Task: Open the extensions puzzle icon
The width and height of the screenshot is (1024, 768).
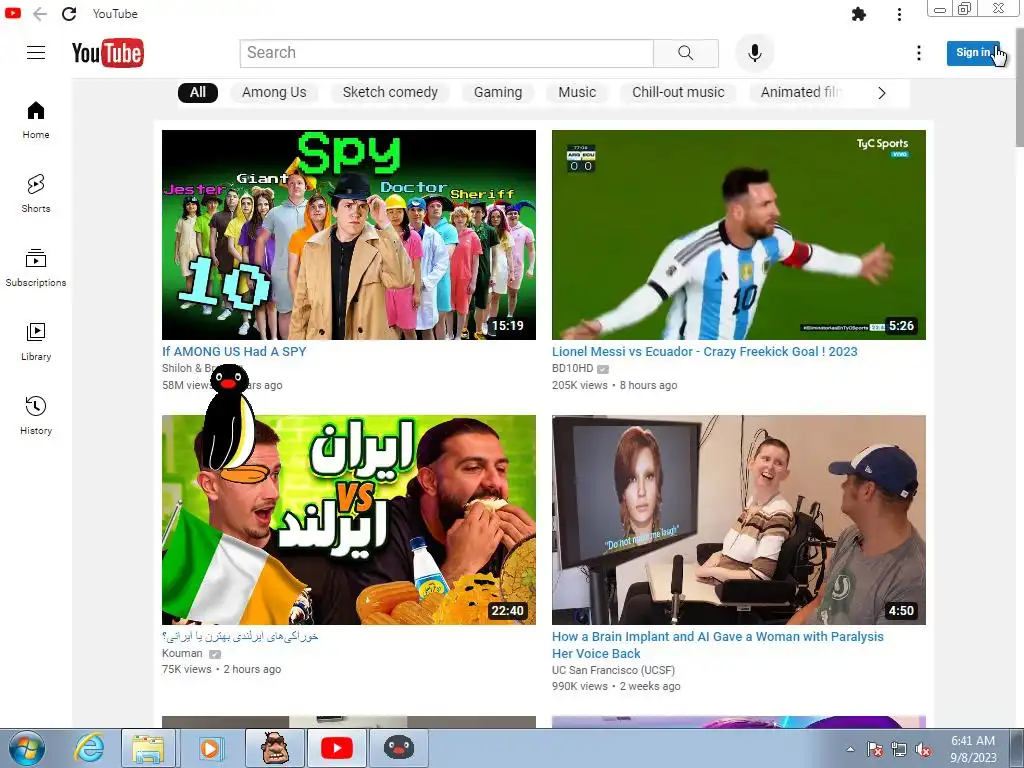Action: tap(859, 14)
